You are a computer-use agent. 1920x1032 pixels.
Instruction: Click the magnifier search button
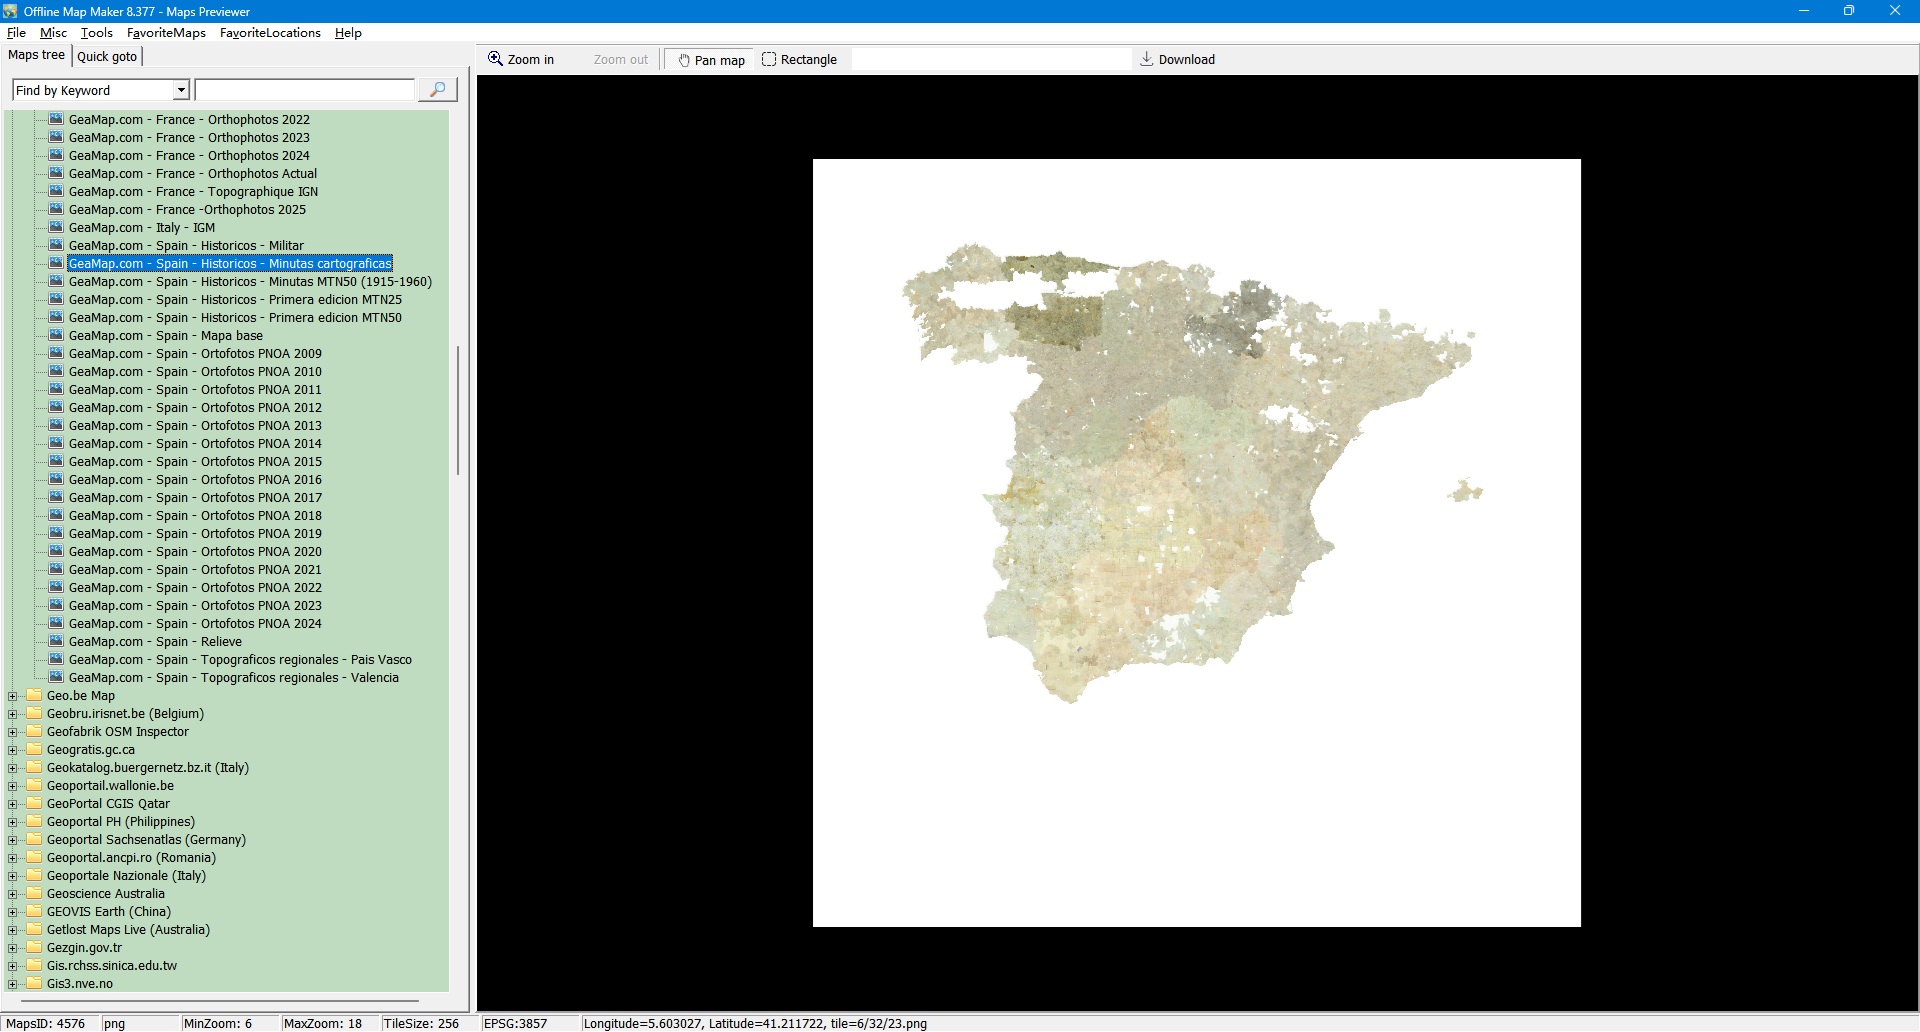point(437,90)
